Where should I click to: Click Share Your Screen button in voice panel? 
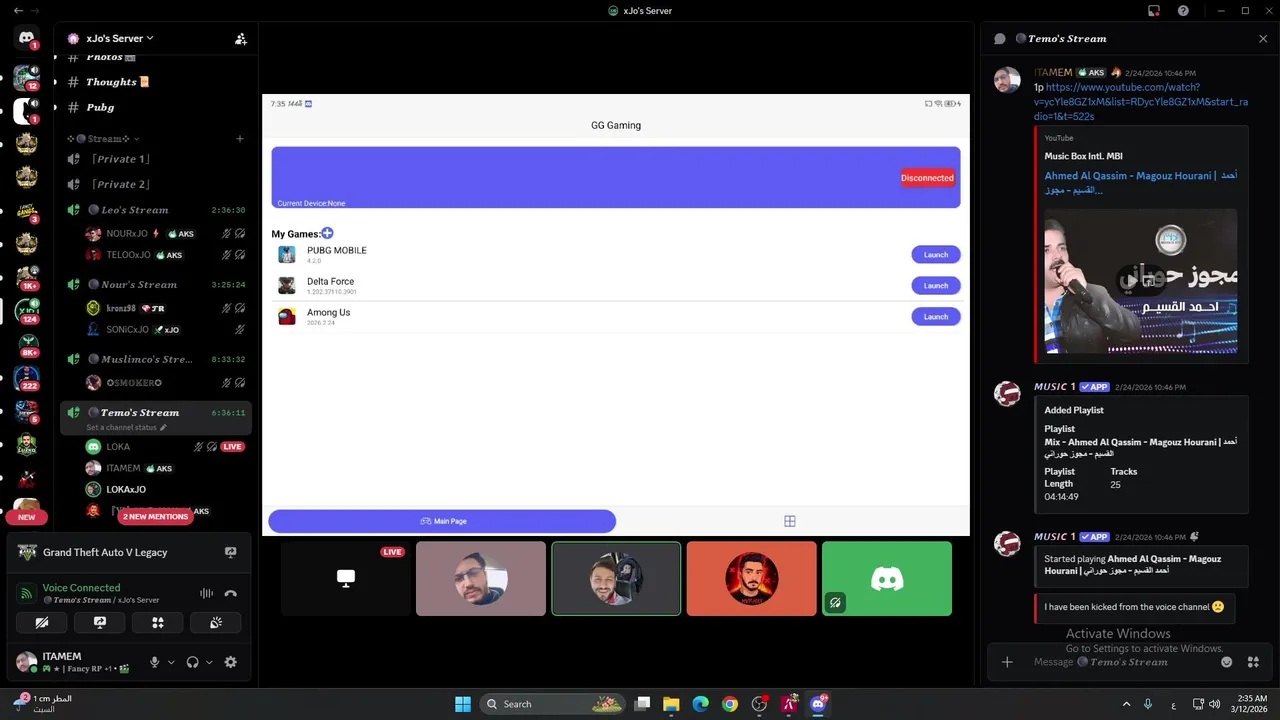coord(100,622)
